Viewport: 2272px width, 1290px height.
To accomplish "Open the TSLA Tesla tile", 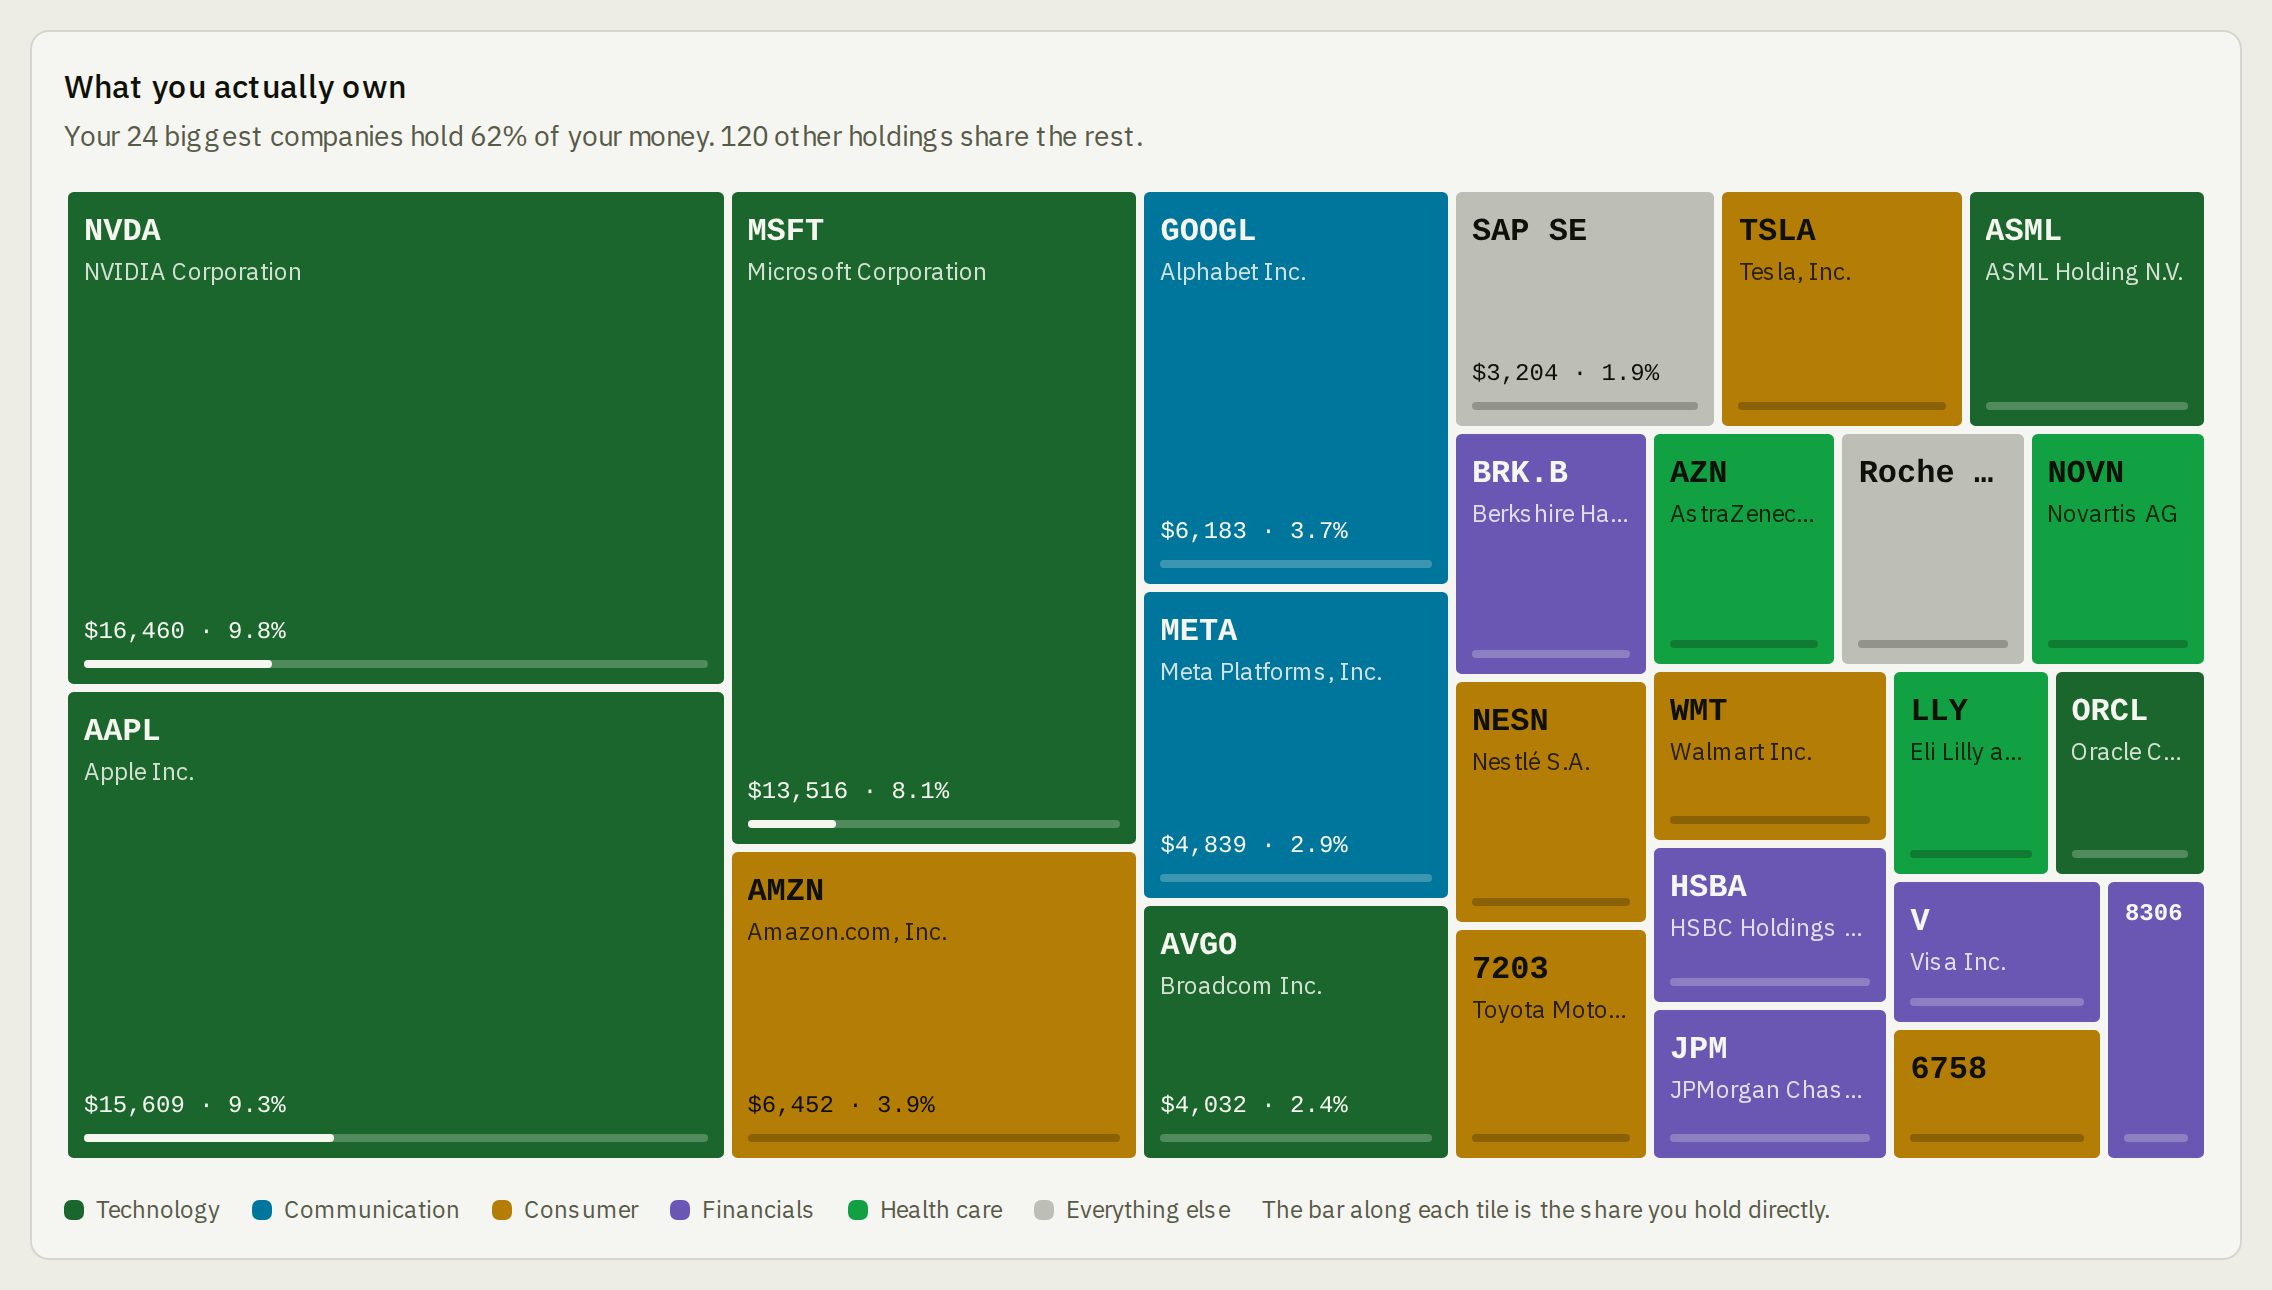I will (x=1842, y=309).
